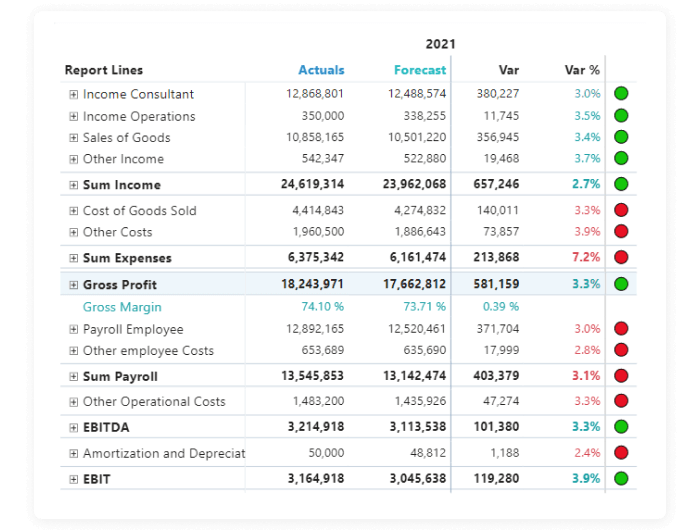
Task: Sort by the Var column header
Action: click(x=509, y=70)
